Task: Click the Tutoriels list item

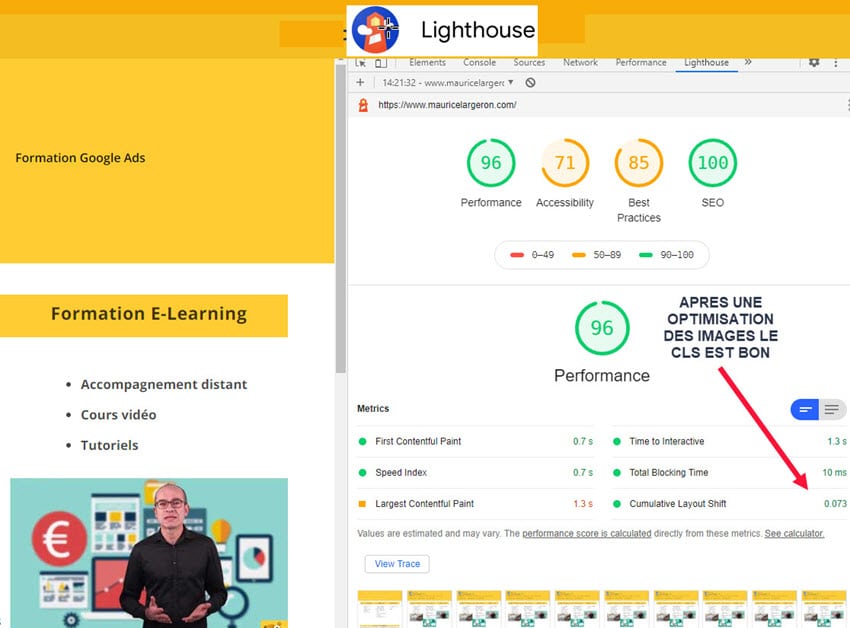Action: coord(110,445)
